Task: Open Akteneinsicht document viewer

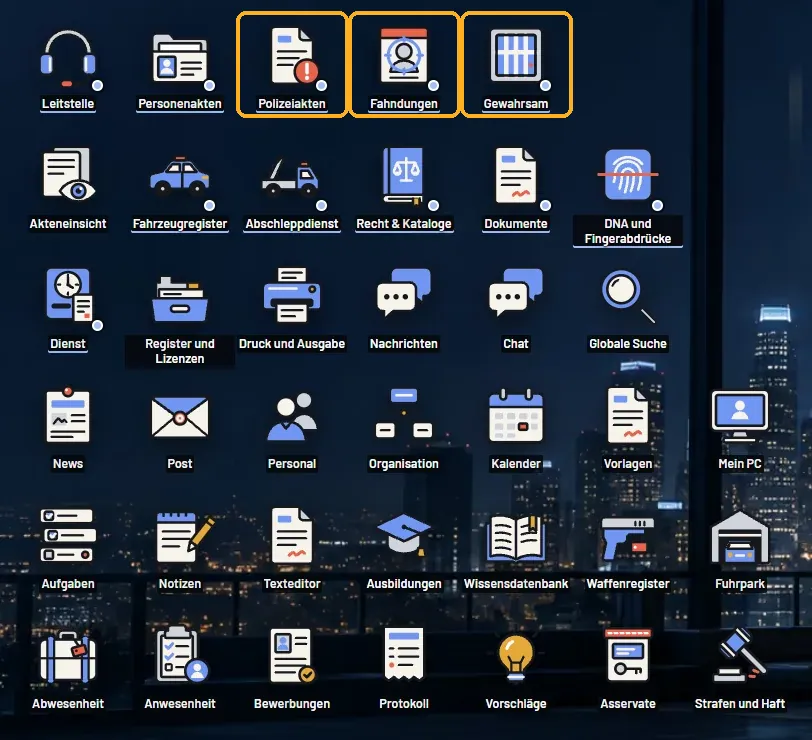Action: coord(68,176)
